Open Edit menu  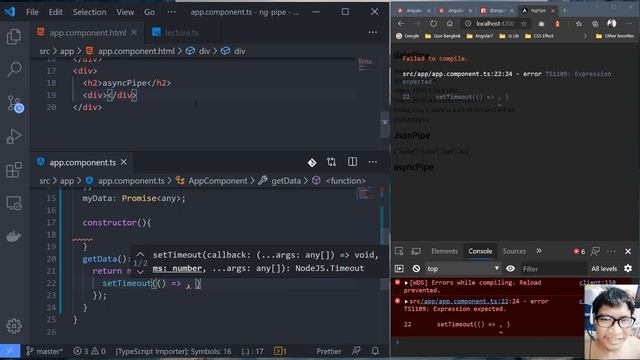pos(56,12)
